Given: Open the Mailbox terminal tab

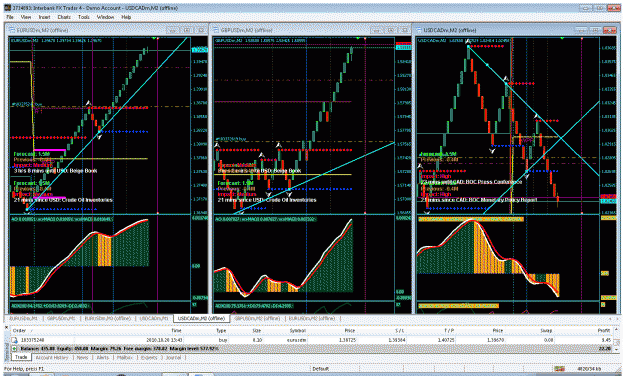Looking at the screenshot, I should point(125,357).
